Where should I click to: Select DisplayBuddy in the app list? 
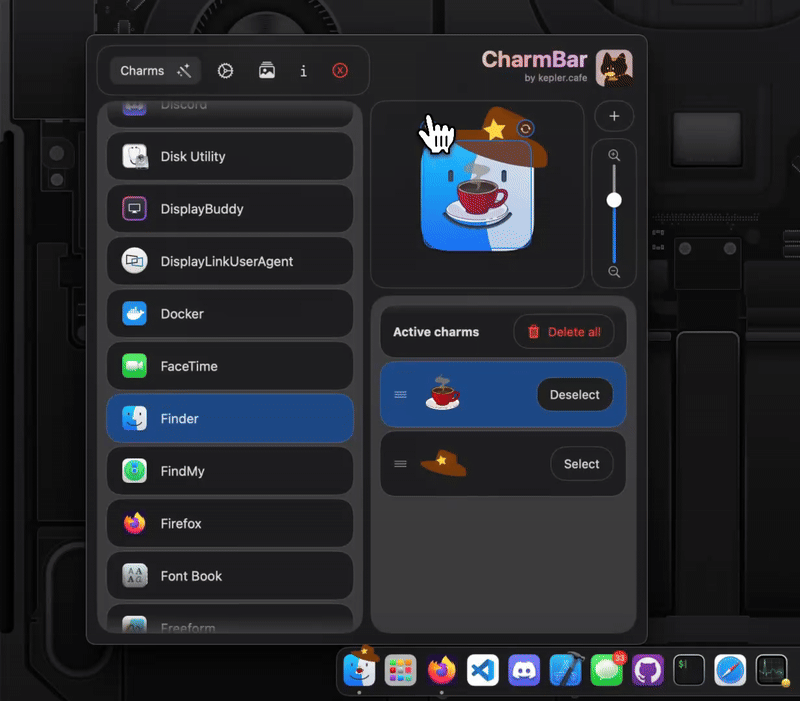[x=230, y=209]
